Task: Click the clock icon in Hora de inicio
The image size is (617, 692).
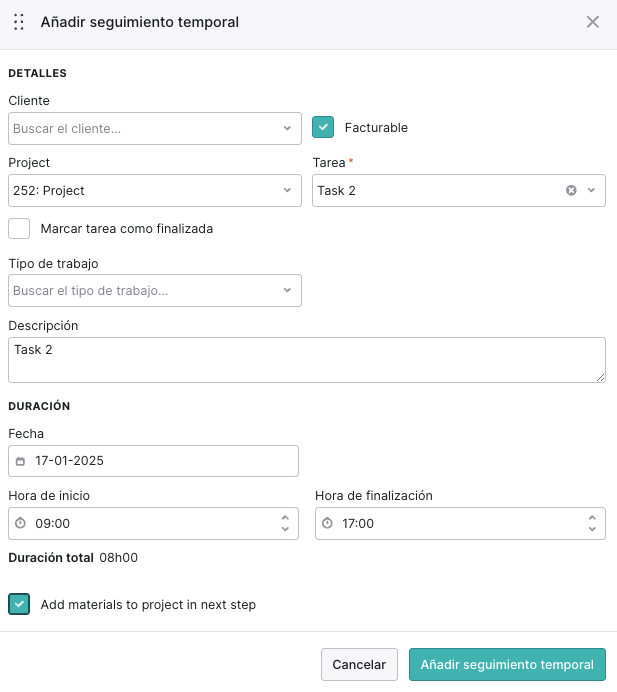Action: (20, 523)
